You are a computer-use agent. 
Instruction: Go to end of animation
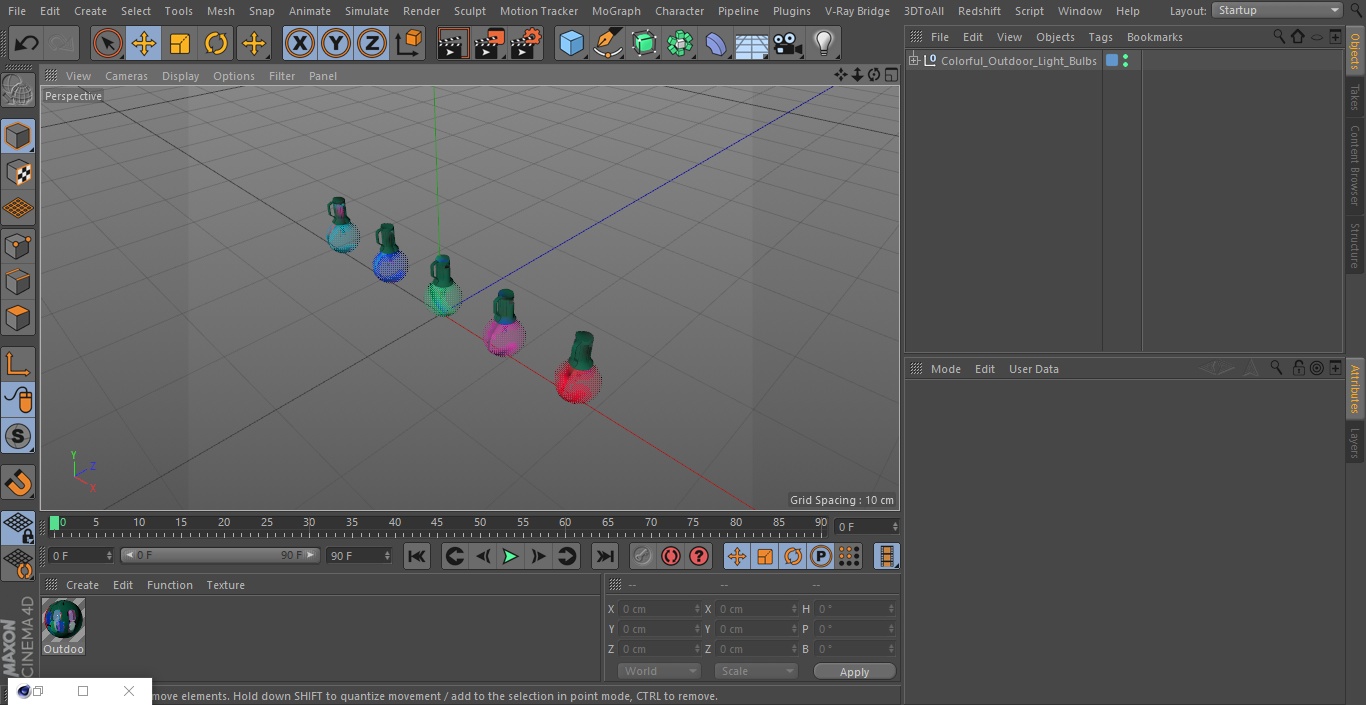(x=605, y=557)
